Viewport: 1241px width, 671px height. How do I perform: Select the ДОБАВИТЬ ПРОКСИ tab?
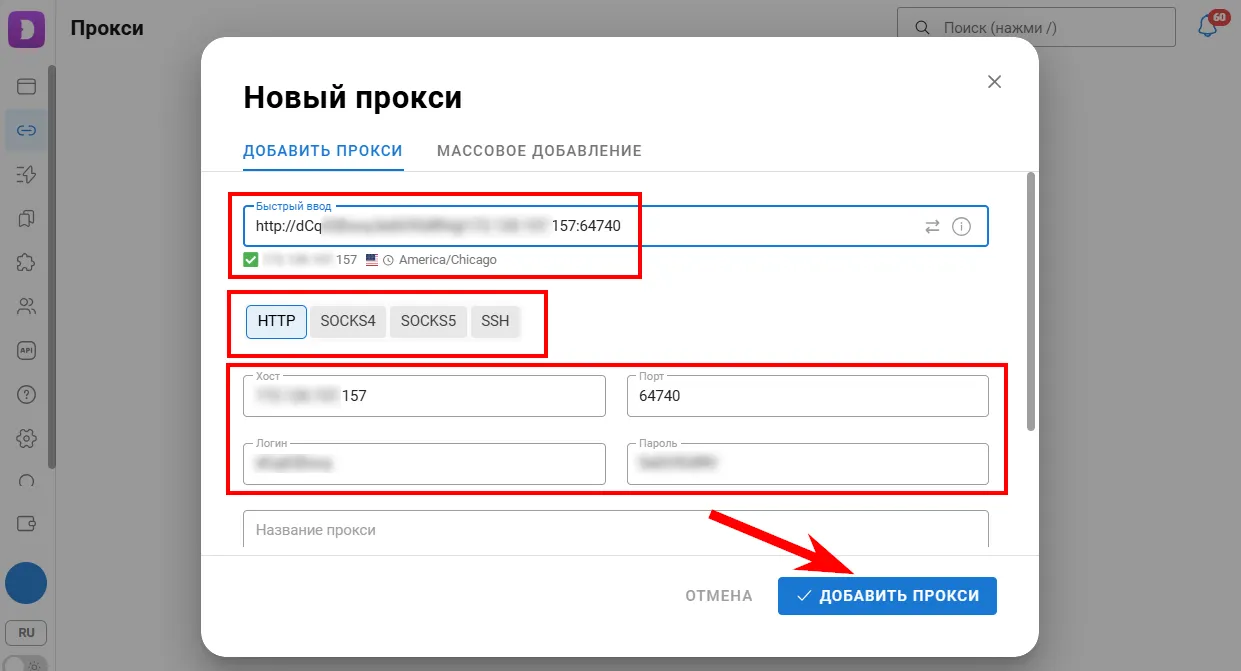pyautogui.click(x=322, y=150)
